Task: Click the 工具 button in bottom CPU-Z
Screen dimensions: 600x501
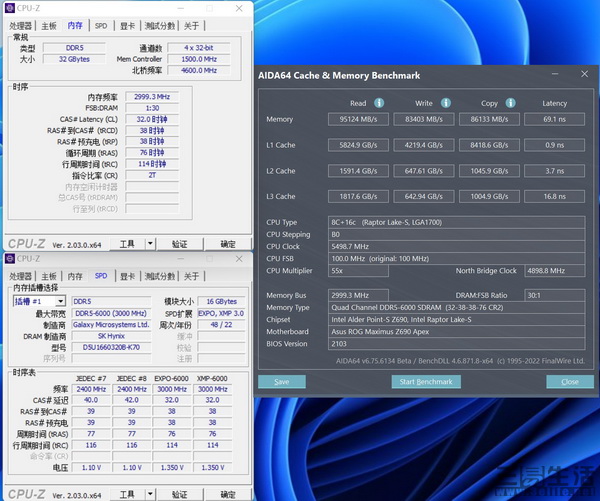Action: (127, 494)
